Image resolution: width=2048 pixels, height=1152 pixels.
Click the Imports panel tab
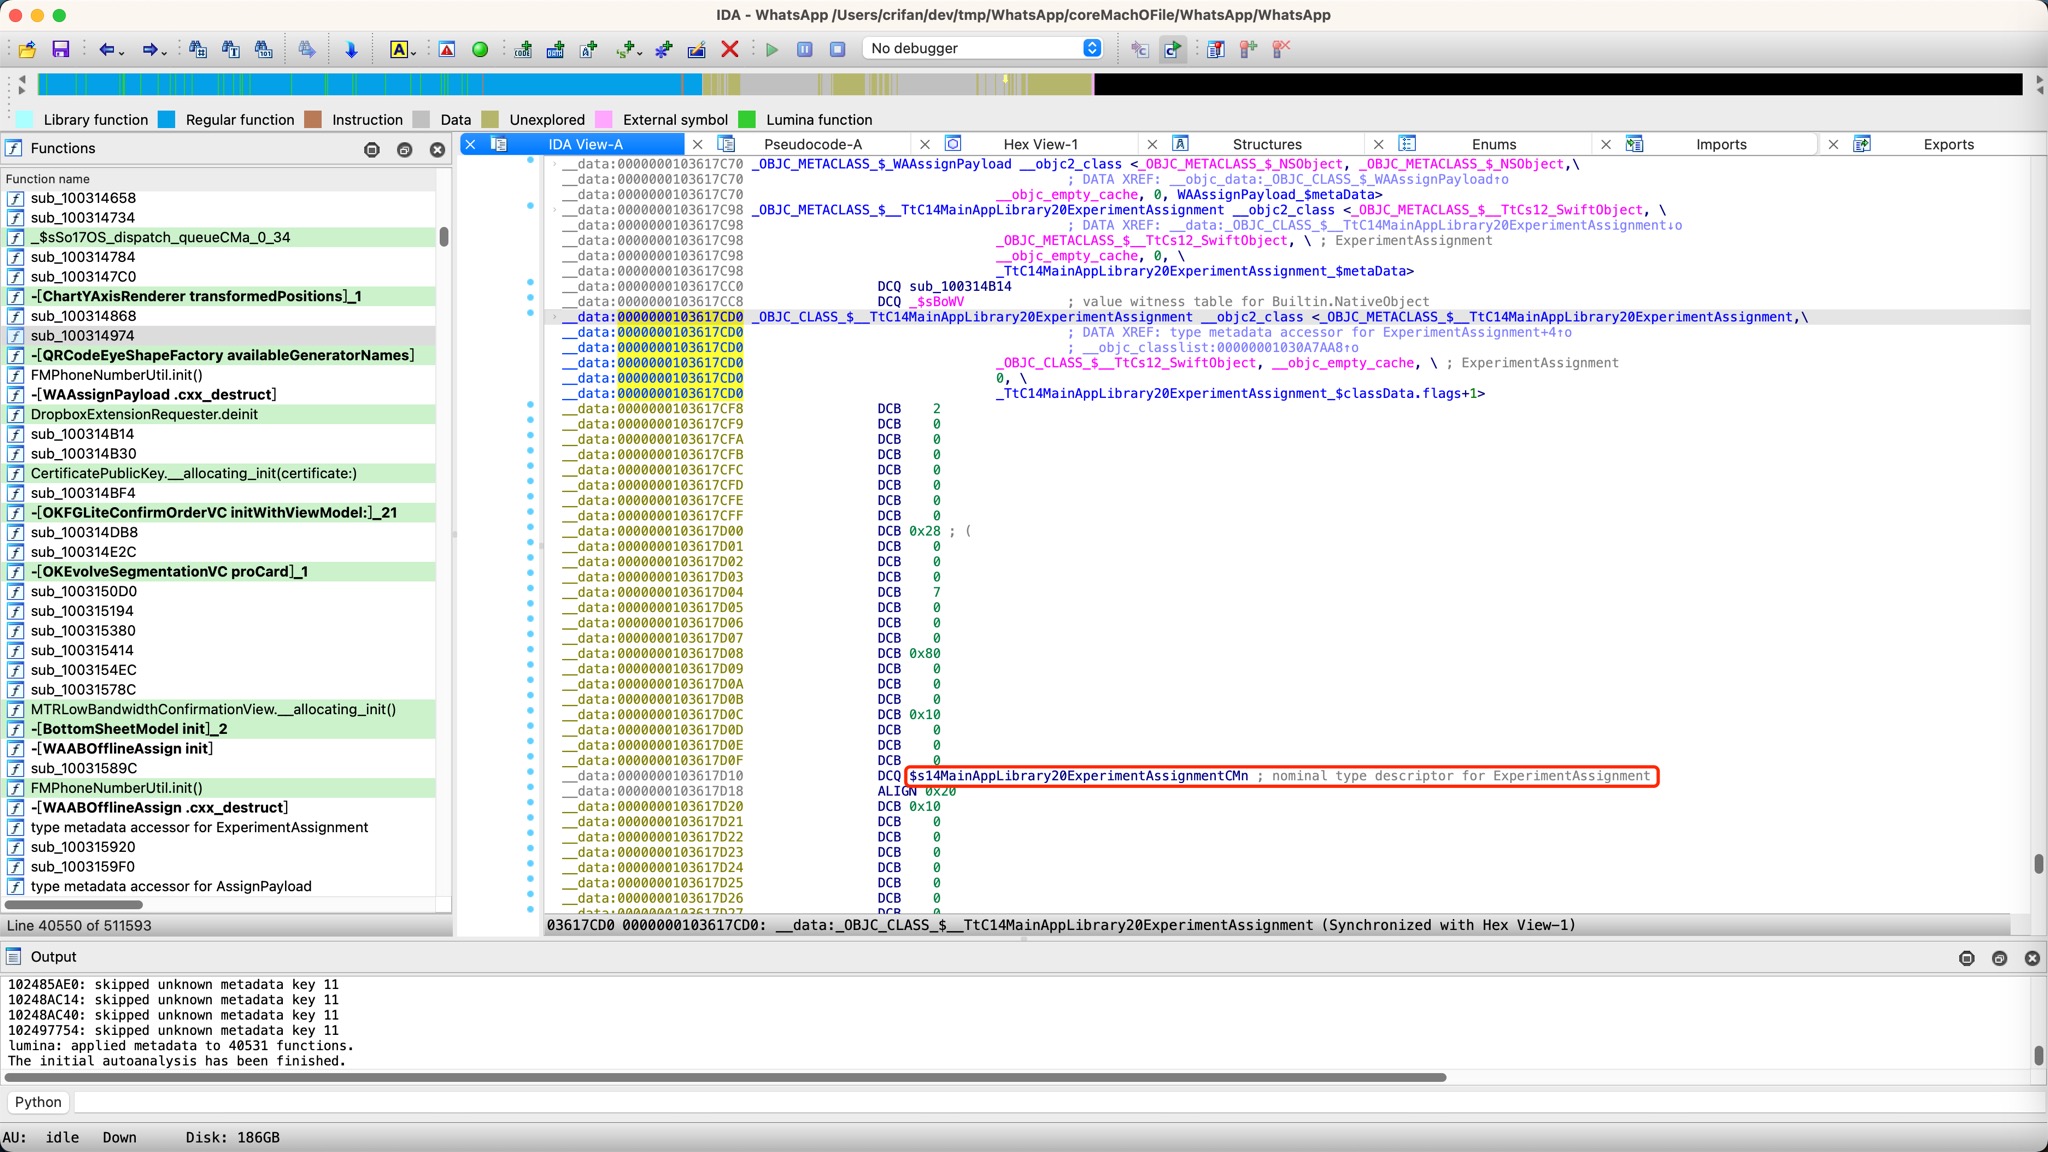1724,143
